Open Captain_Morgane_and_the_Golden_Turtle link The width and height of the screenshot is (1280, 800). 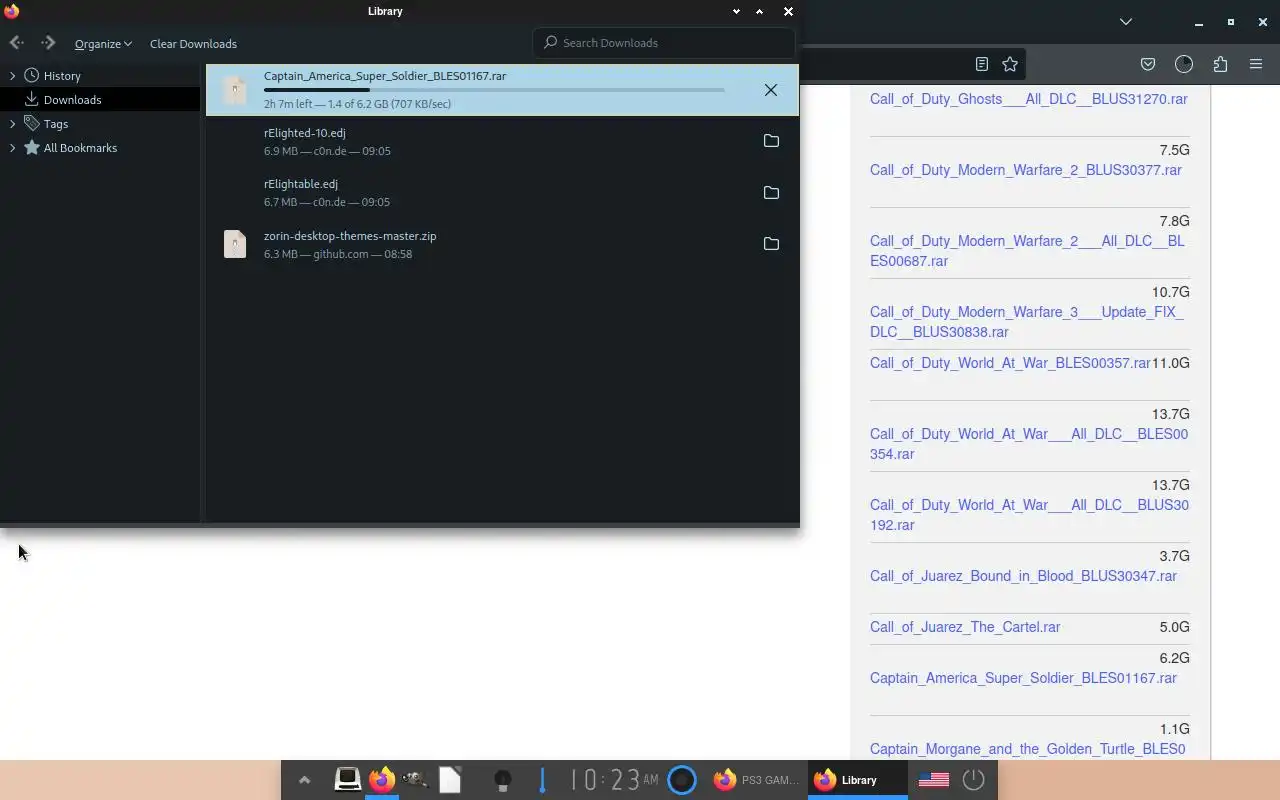tap(1027, 749)
